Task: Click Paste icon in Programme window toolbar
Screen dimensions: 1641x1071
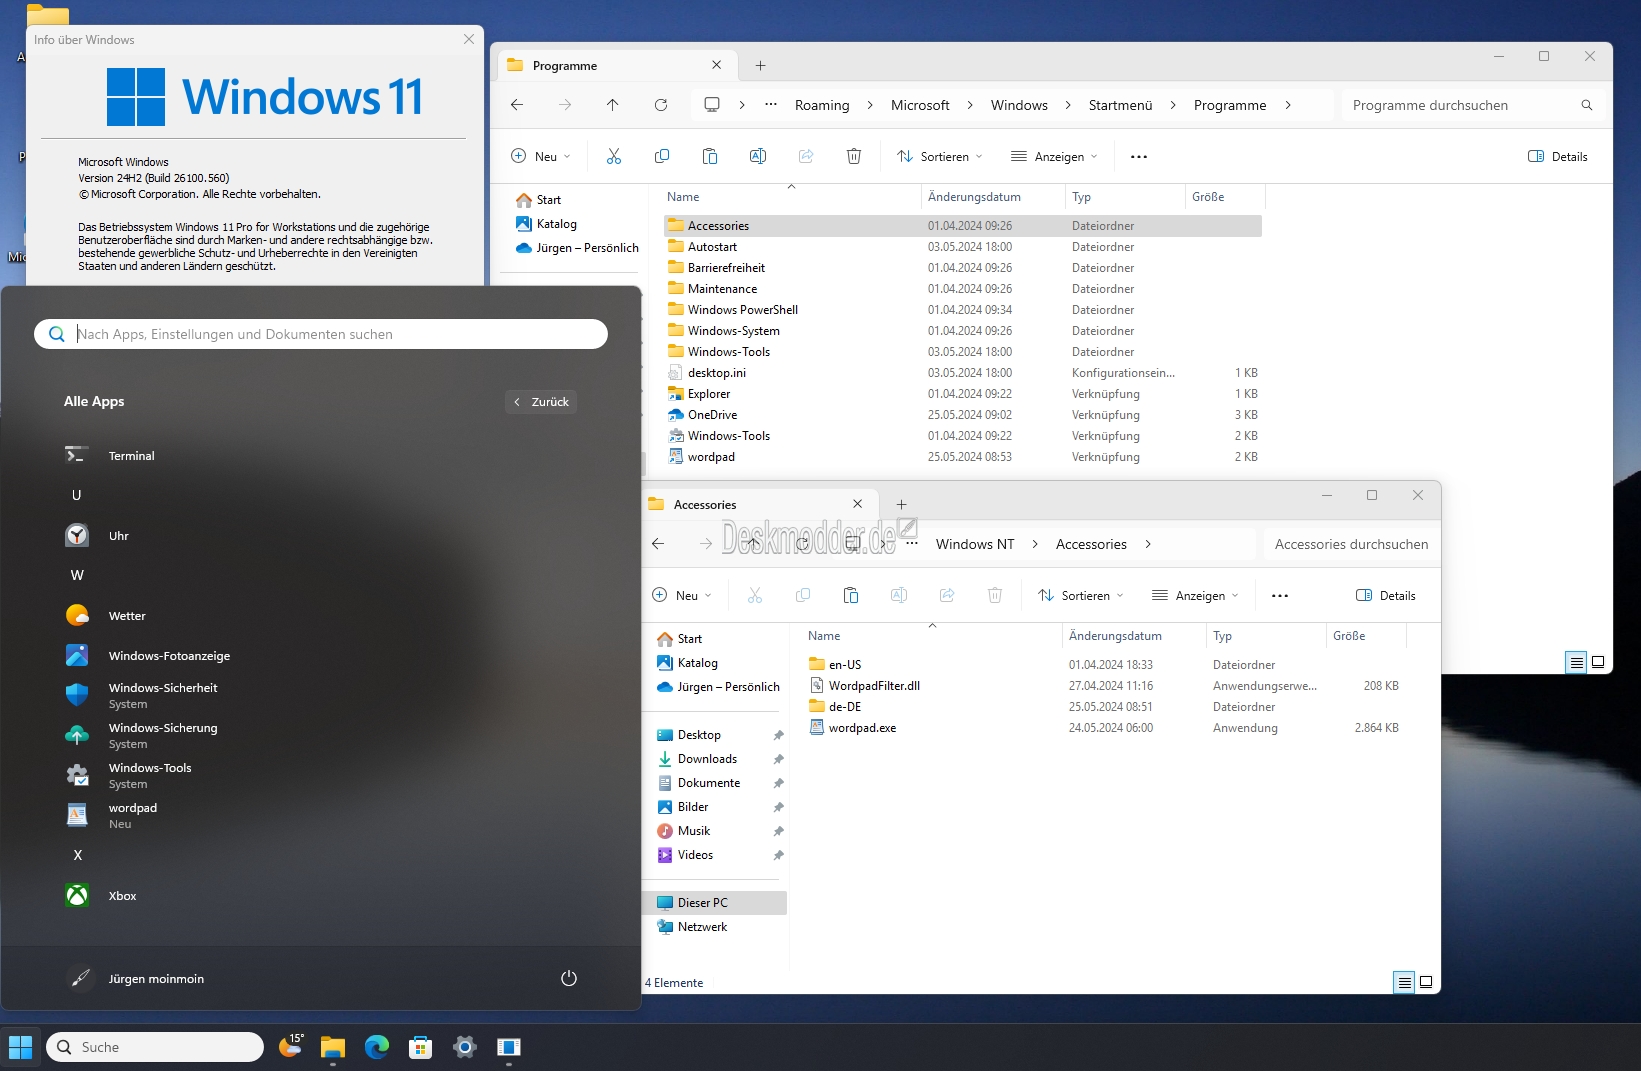Action: click(x=710, y=156)
